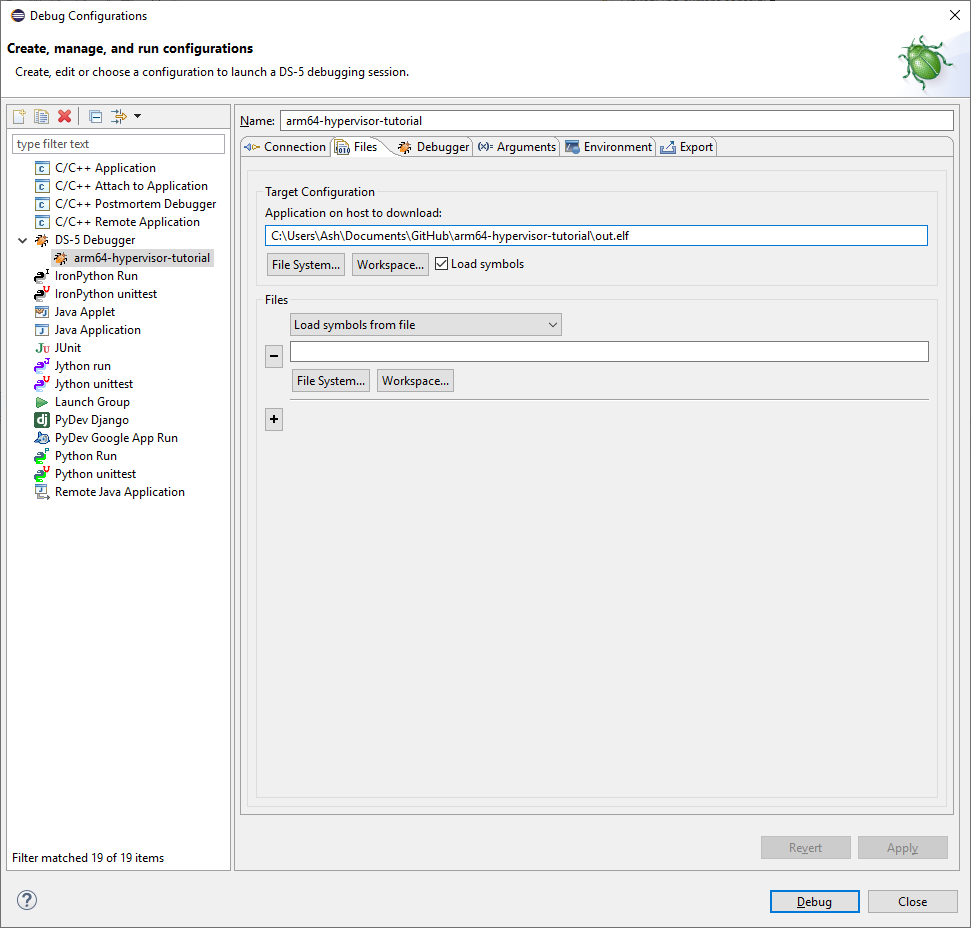Click the Jython unittest icon

[x=41, y=384]
